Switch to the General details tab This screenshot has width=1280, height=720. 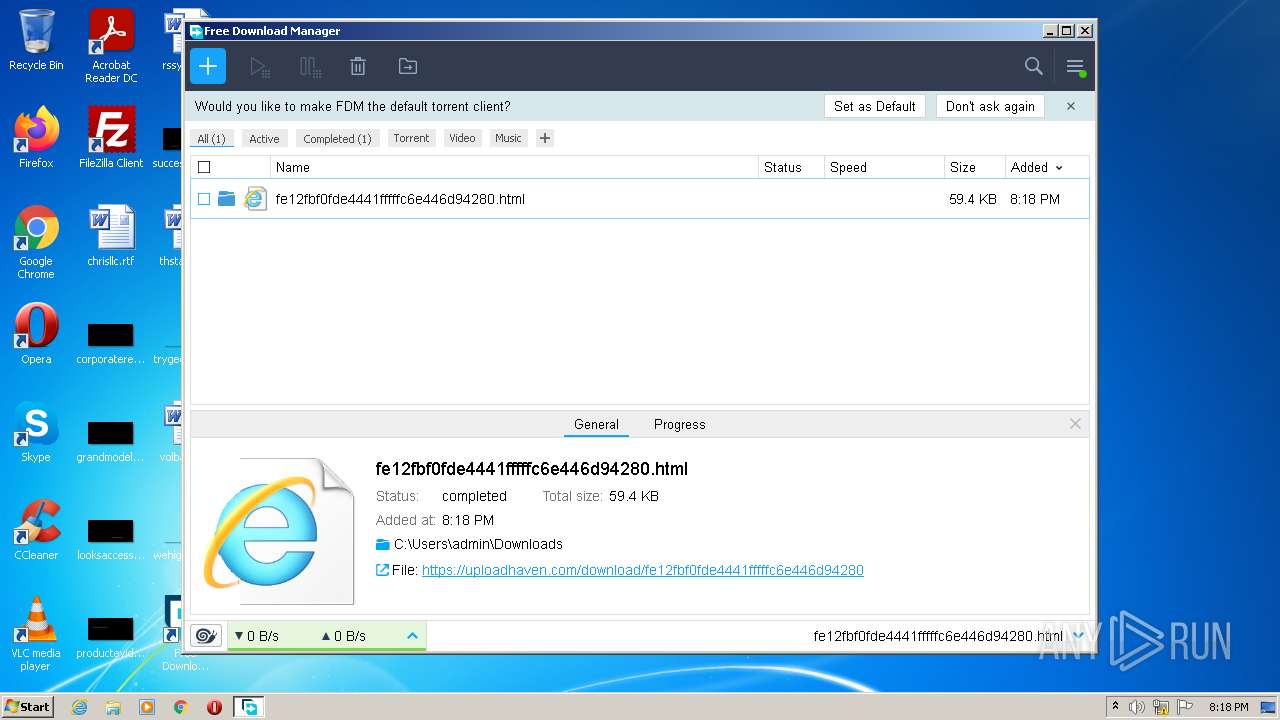596,424
